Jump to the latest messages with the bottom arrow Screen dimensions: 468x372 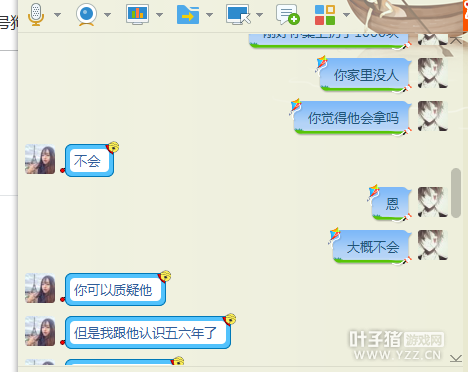(456, 358)
